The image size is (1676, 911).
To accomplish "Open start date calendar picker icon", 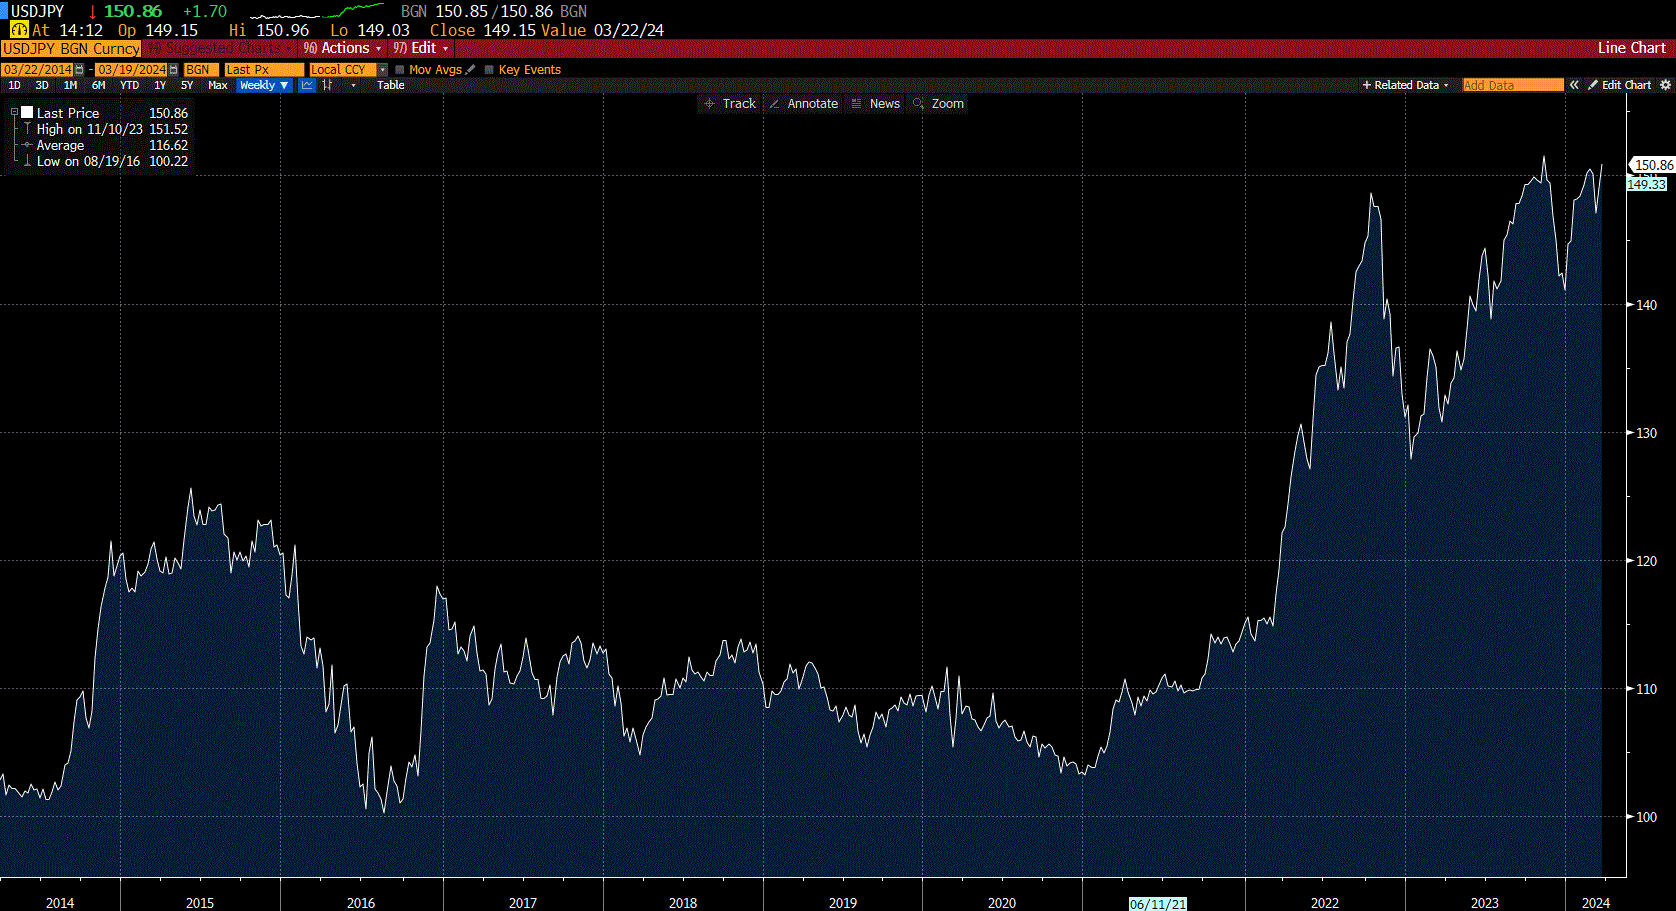I will pos(80,70).
